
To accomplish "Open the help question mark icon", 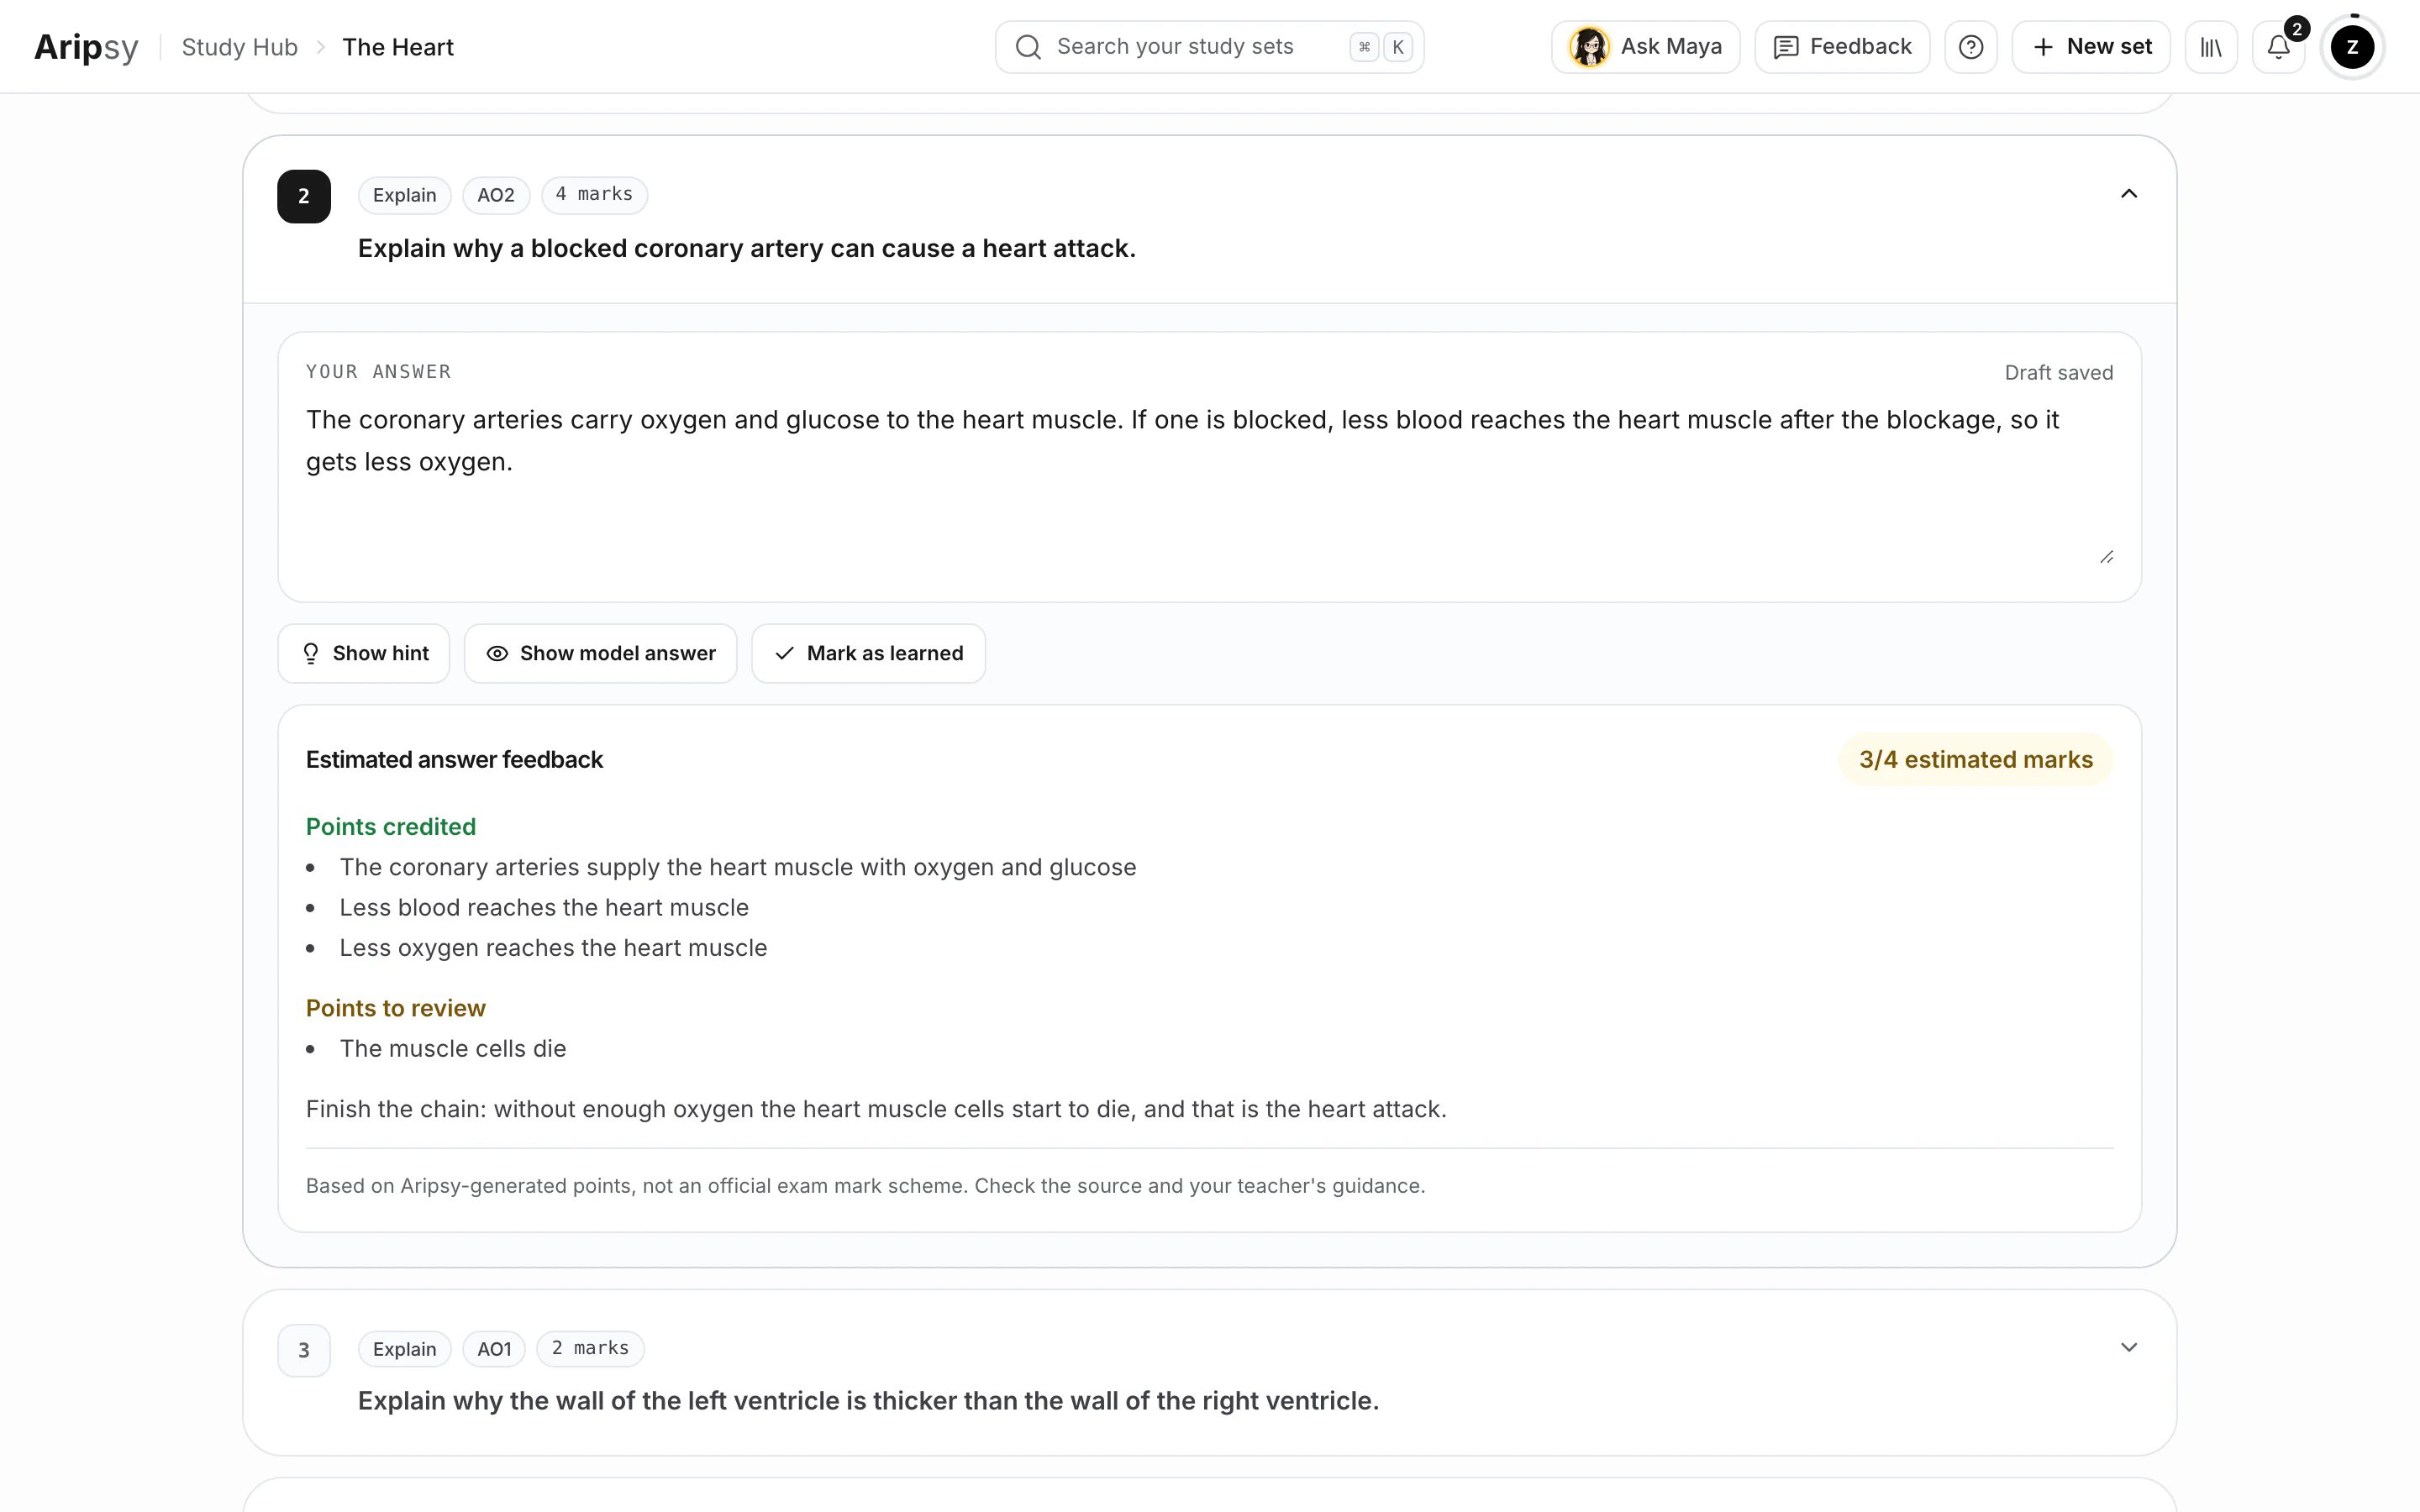I will click(1970, 47).
